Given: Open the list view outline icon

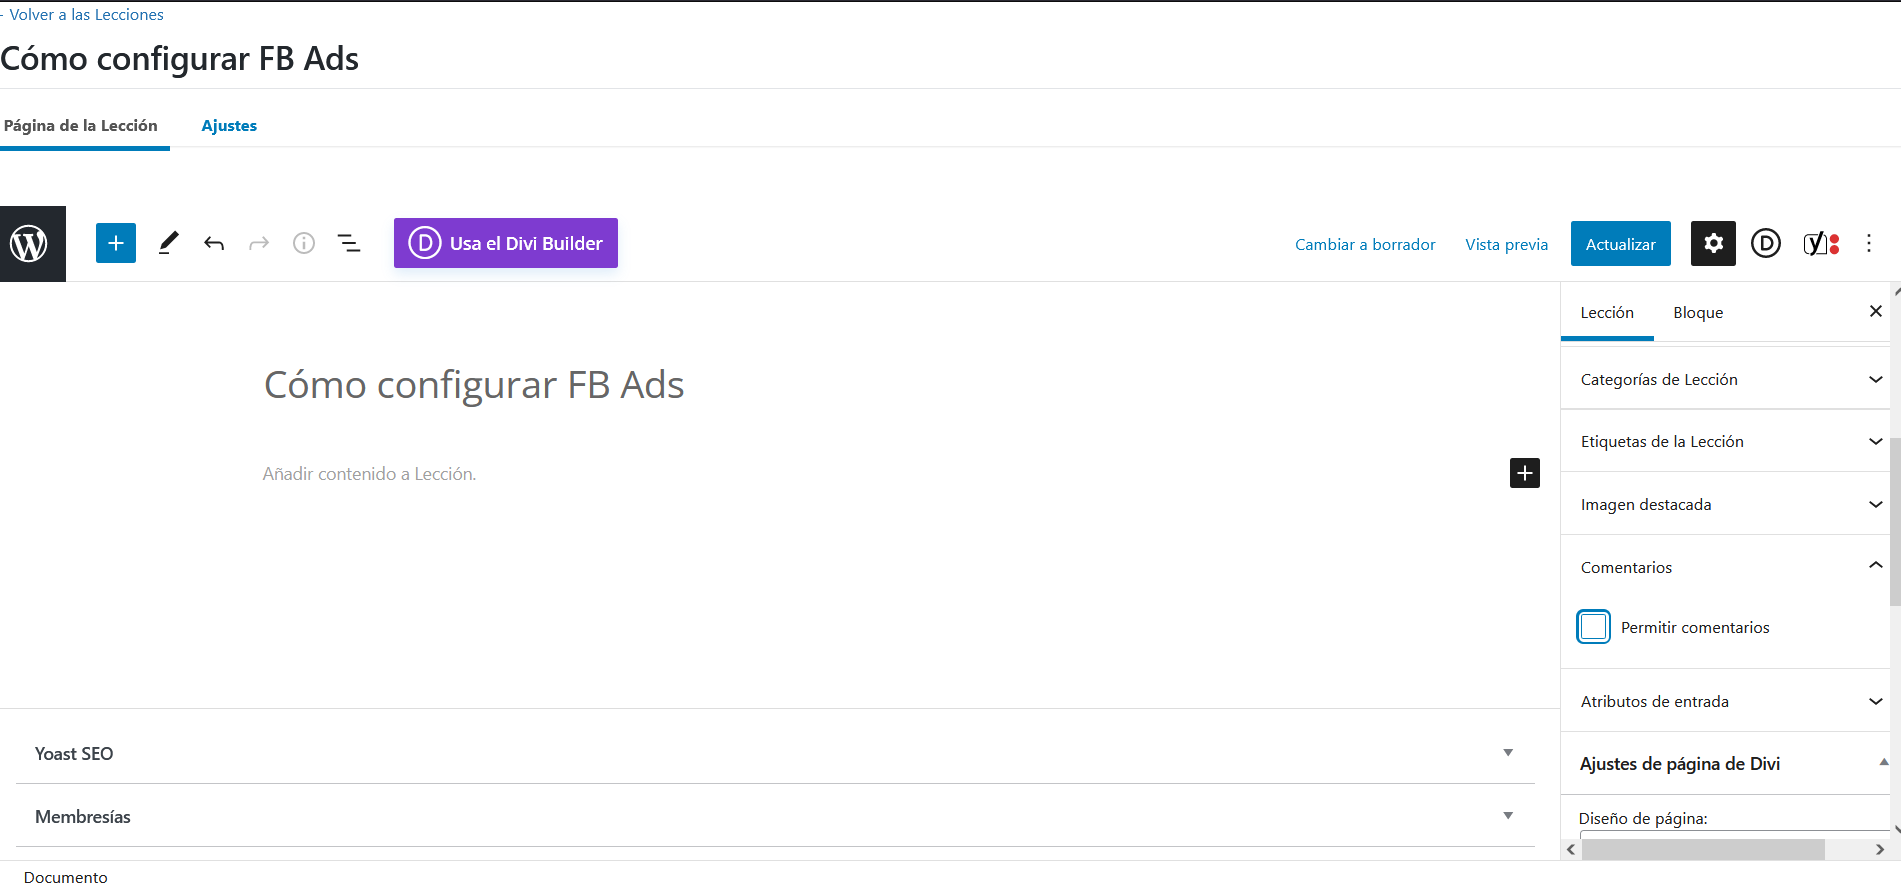Looking at the screenshot, I should [349, 243].
